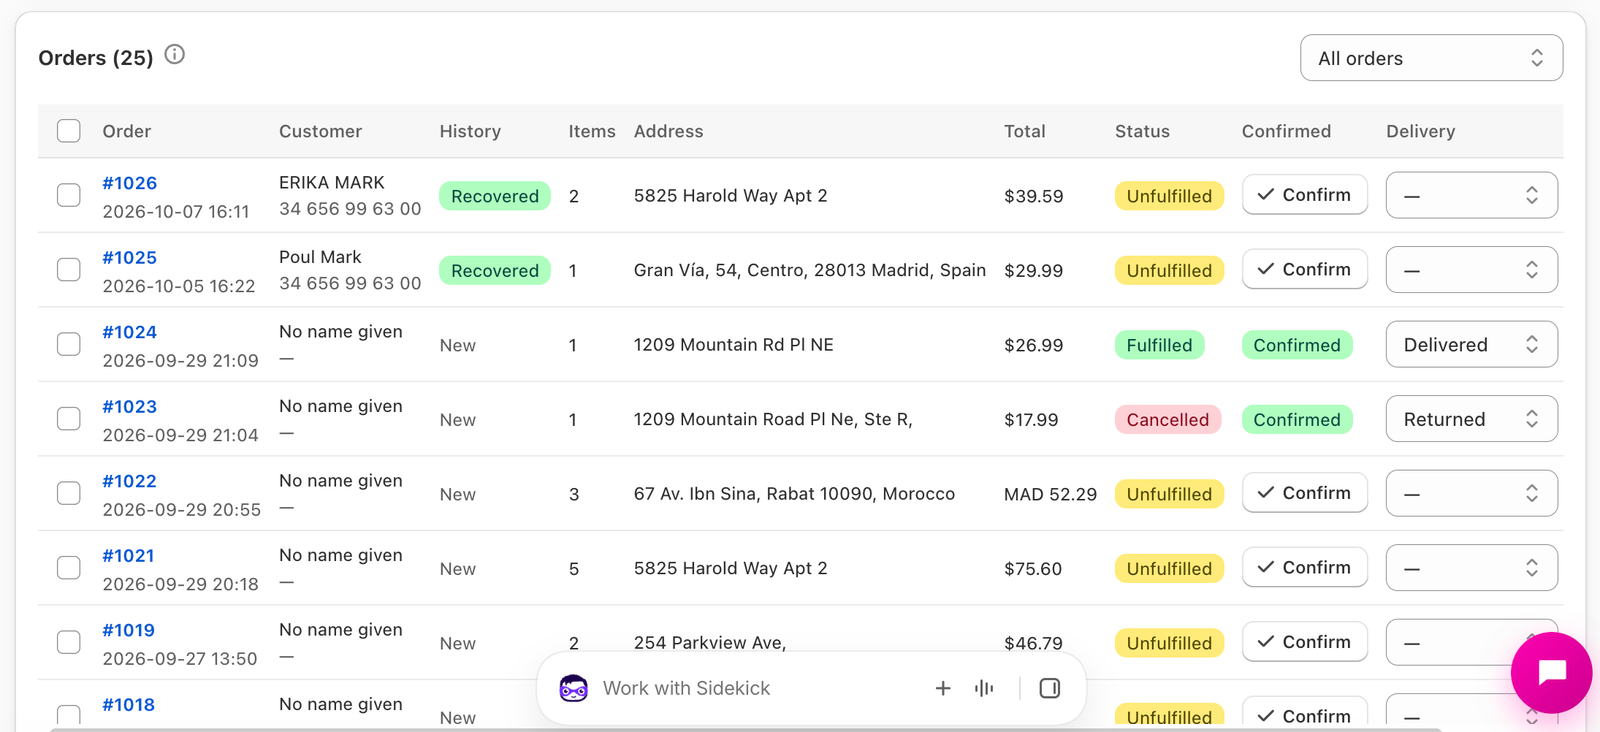Select the checkbox for order #1023

coord(69,419)
